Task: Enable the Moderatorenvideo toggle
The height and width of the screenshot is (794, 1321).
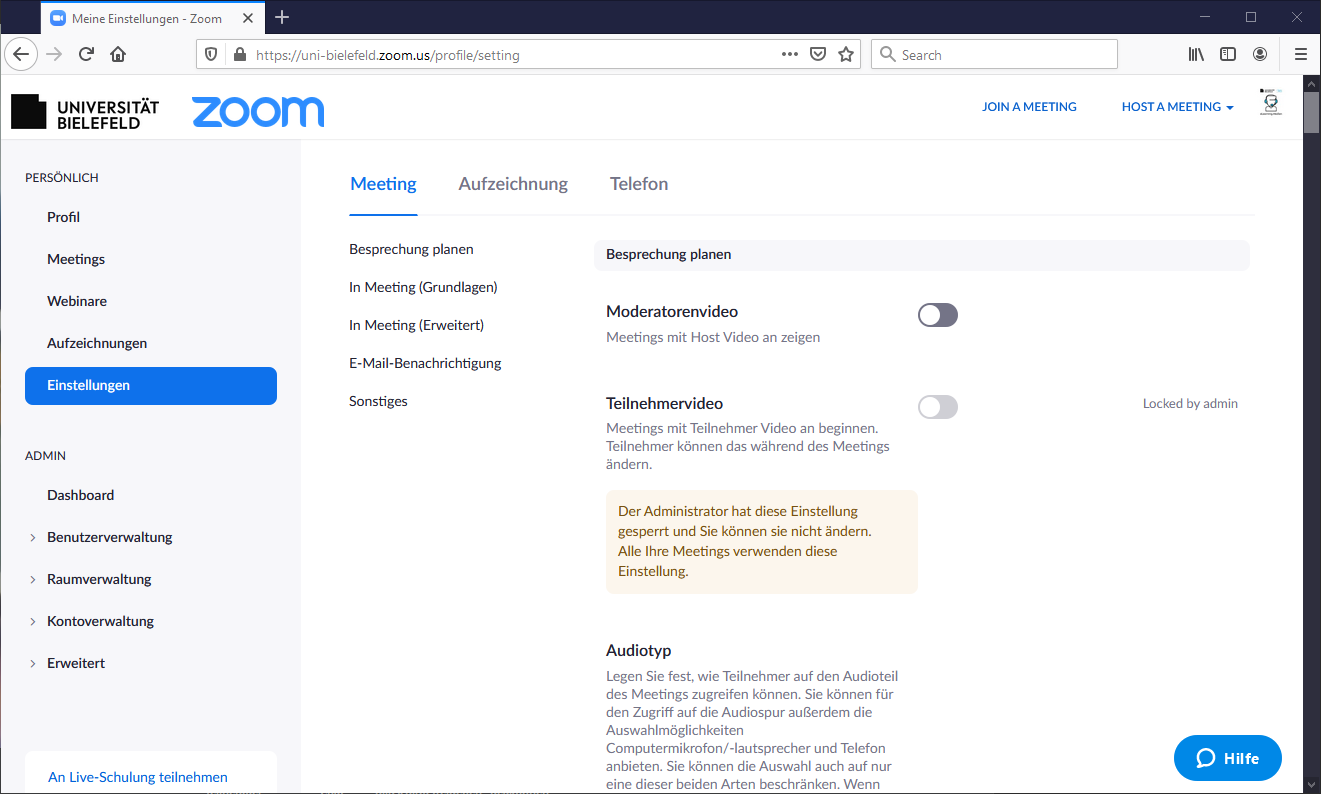Action: [x=937, y=315]
